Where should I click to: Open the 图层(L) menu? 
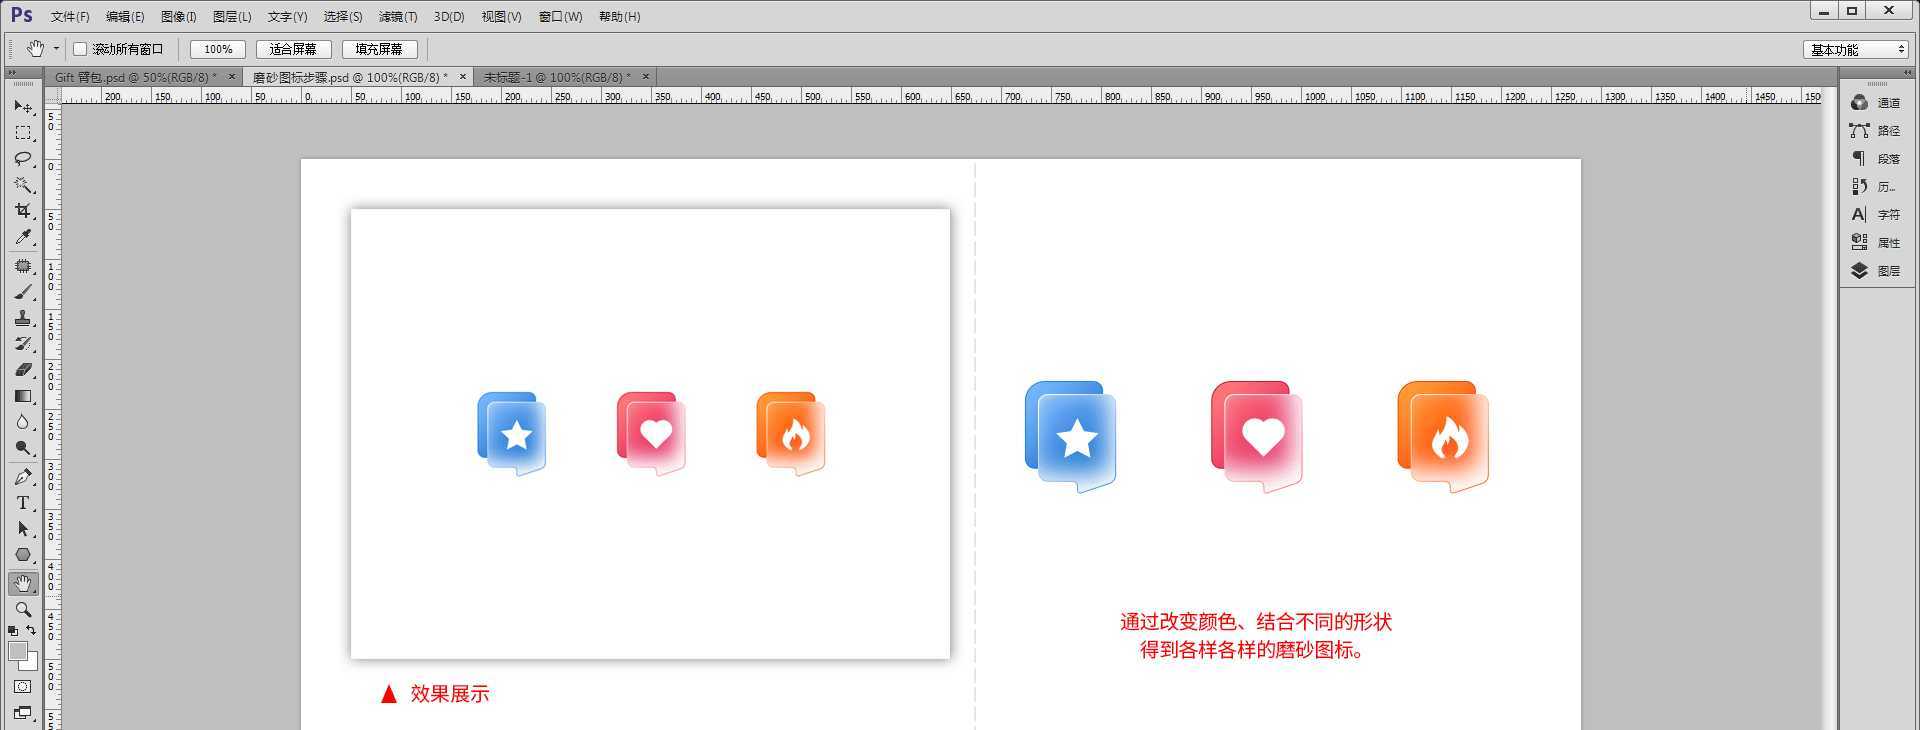(x=232, y=17)
